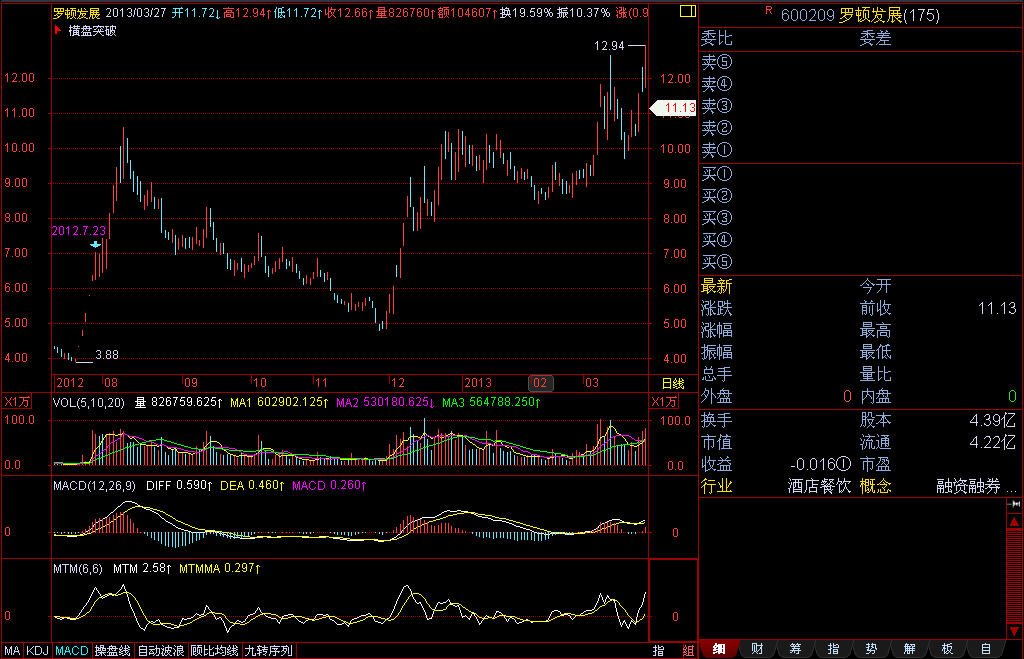Click the red flag icon beside 横盘突破
This screenshot has width=1024, height=659.
(58, 31)
